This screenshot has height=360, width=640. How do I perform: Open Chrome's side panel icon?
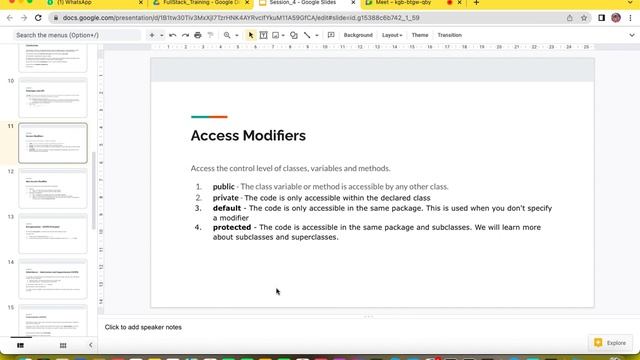601,18
